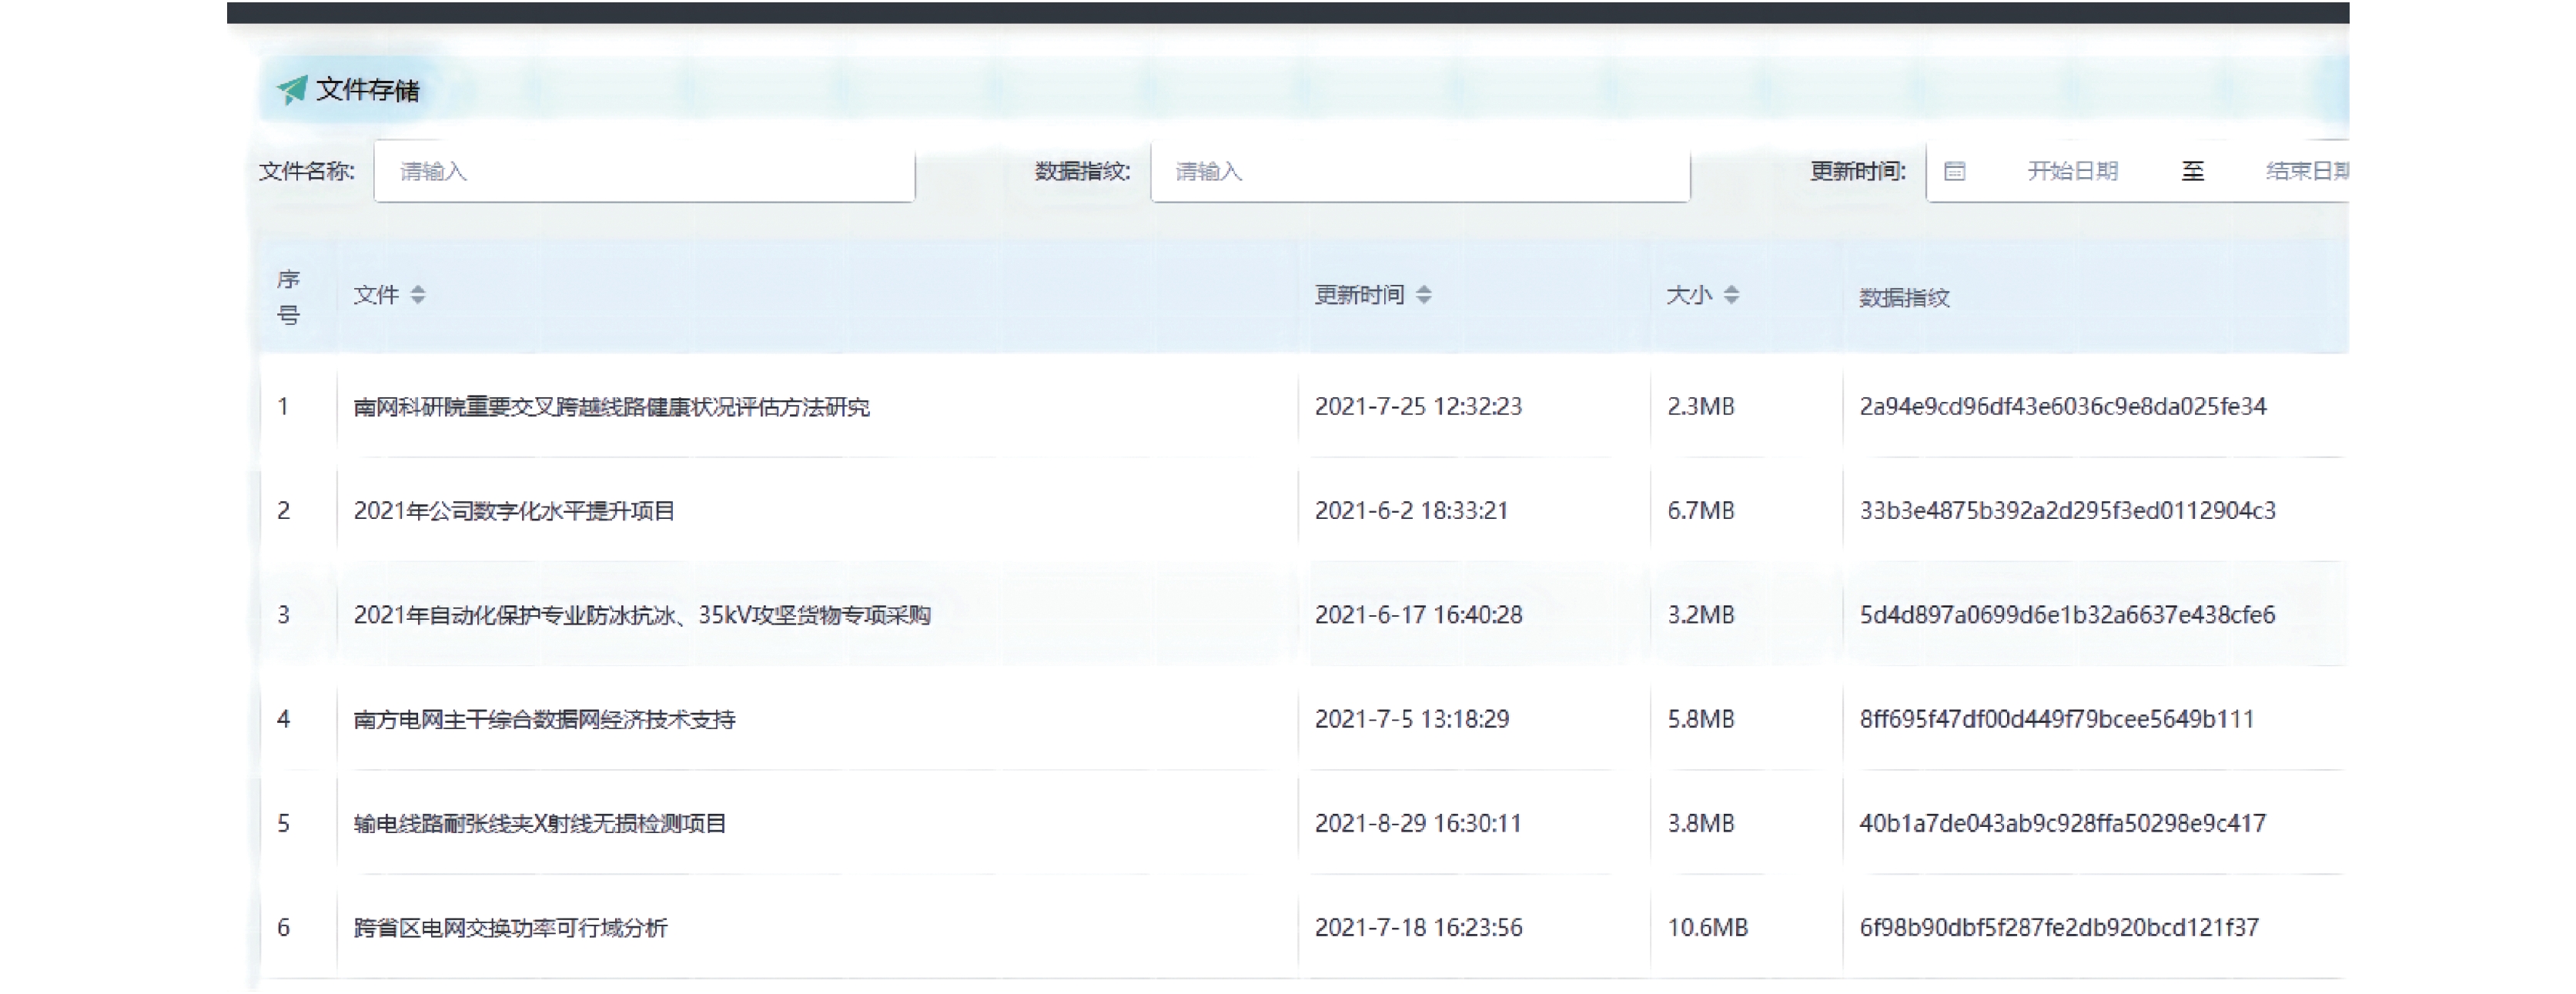This screenshot has height=994, width=2576.
Task: Click update time 2021-8-29 16:30:11
Action: [1418, 823]
